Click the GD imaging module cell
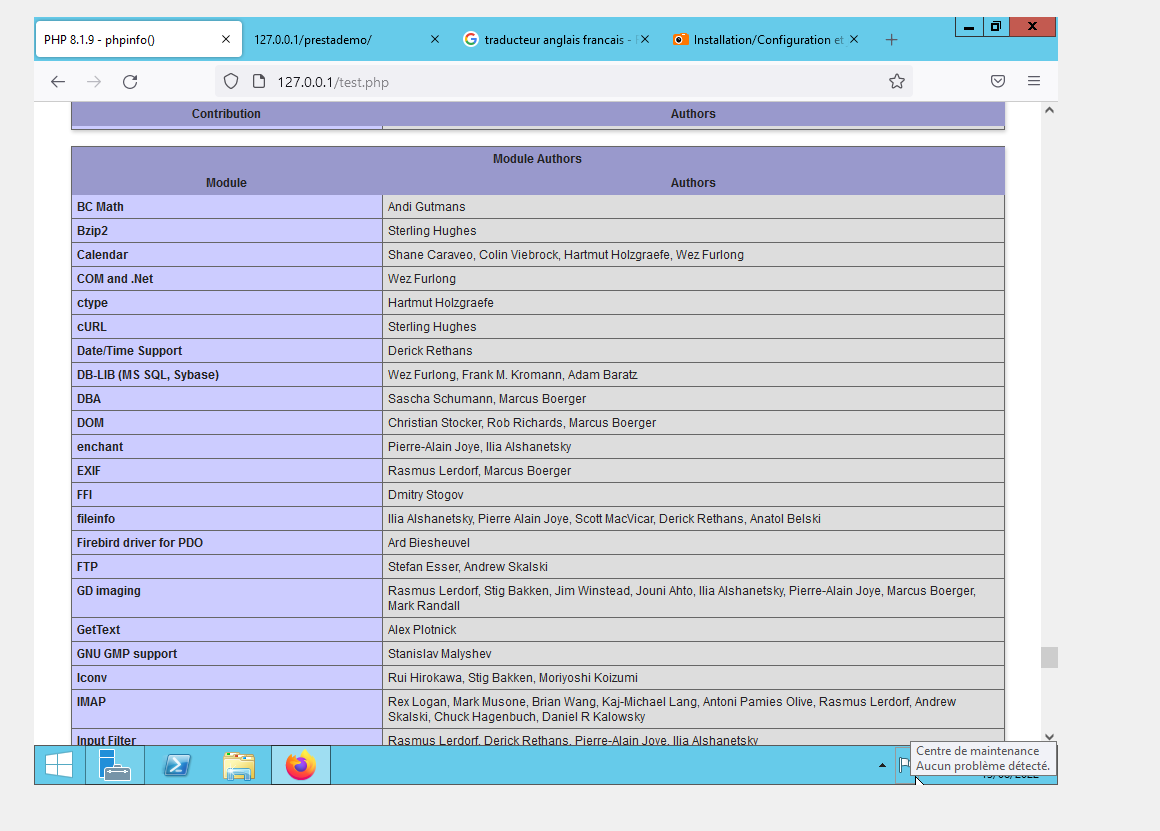The width and height of the screenshot is (1160, 831). (x=226, y=598)
